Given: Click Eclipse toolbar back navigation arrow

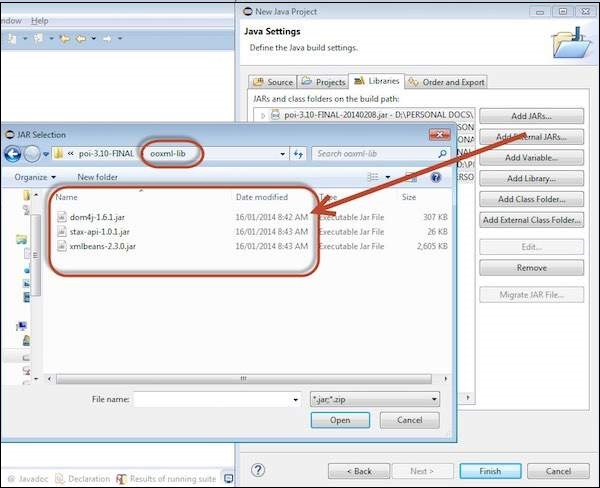Looking at the screenshot, I should point(81,39).
